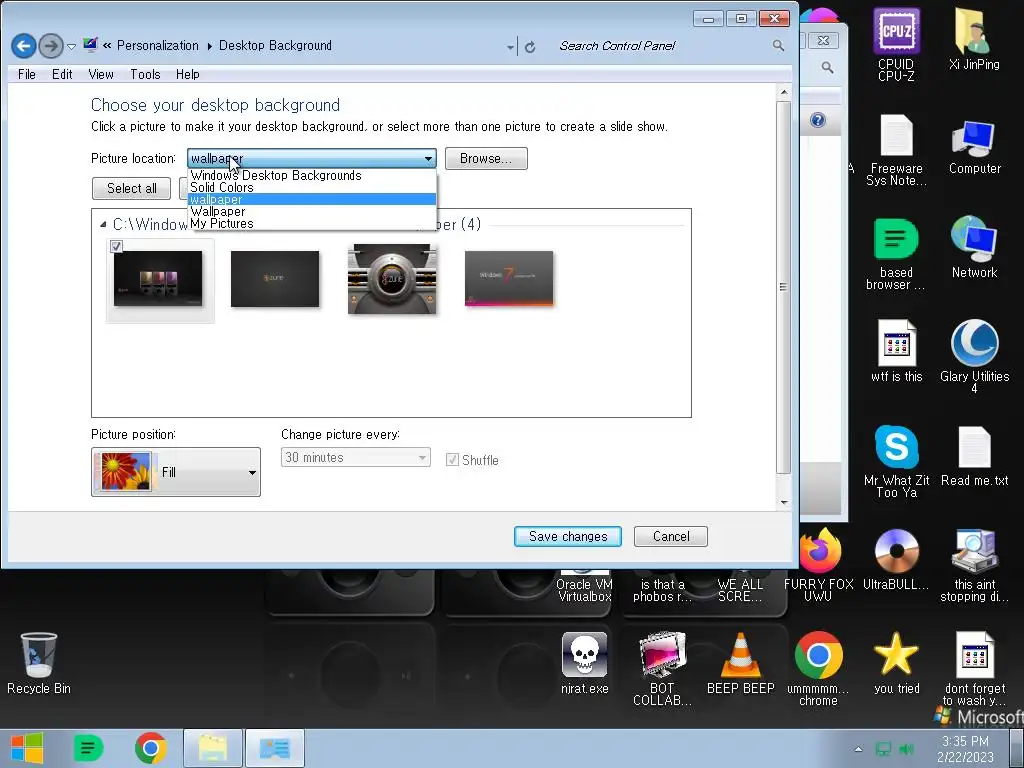Launch ummmmm... chrome desktop shortcut
This screenshot has height=768, width=1024.
click(818, 669)
